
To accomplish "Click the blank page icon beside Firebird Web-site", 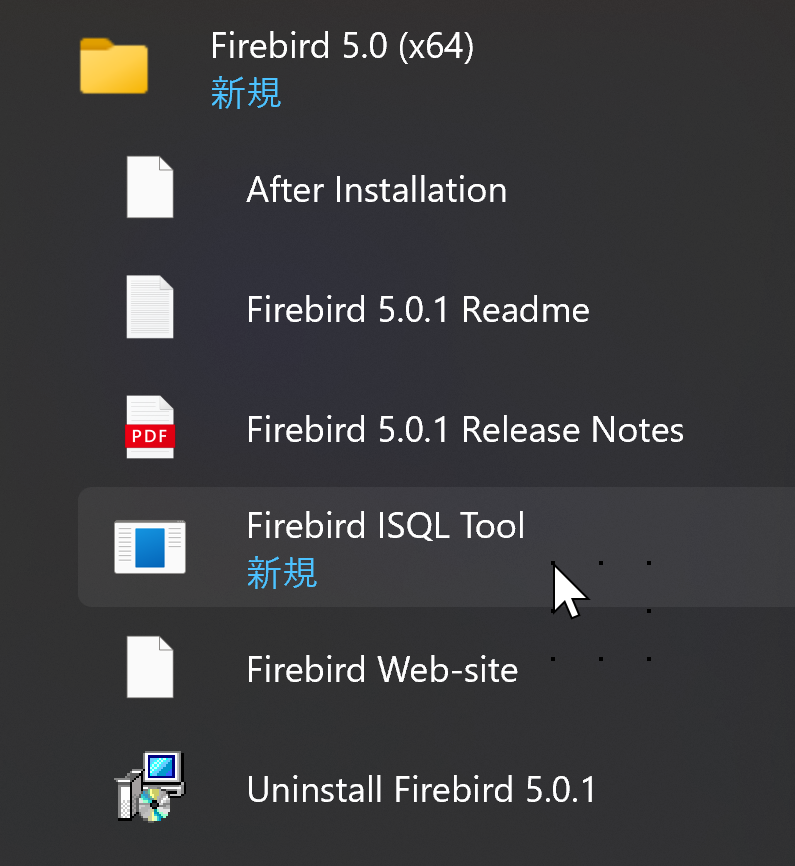I will (x=150, y=667).
